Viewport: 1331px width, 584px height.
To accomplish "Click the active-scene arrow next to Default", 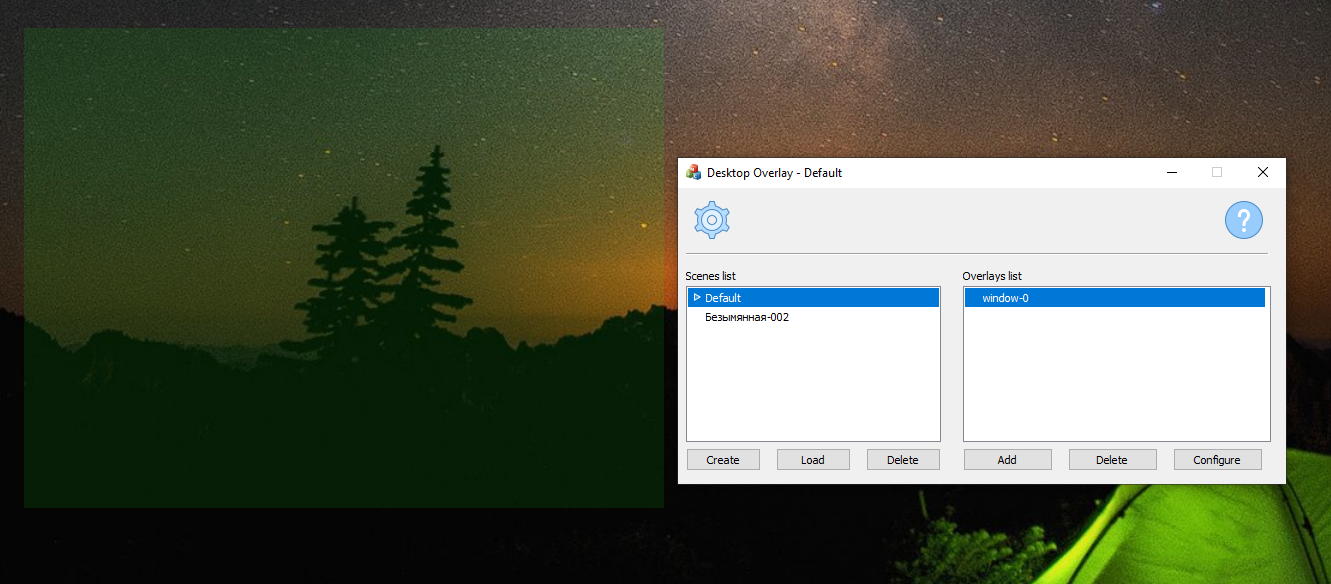I will [697, 297].
